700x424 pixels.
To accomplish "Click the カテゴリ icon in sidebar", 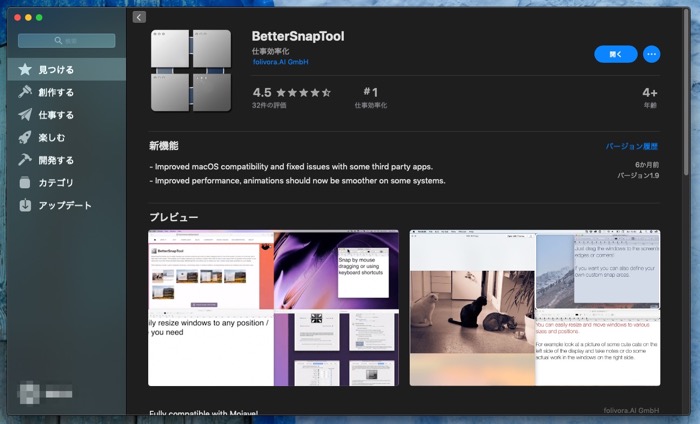I will 25,182.
